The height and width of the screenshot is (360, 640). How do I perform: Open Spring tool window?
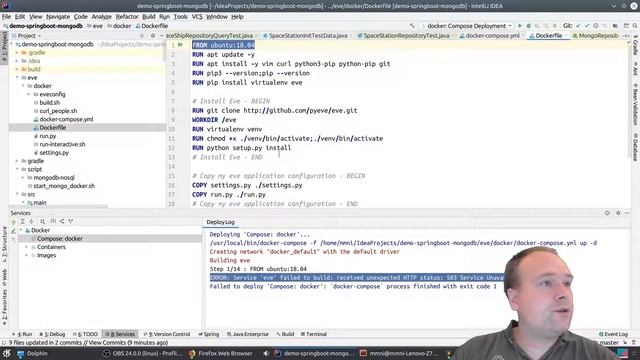tap(209, 334)
